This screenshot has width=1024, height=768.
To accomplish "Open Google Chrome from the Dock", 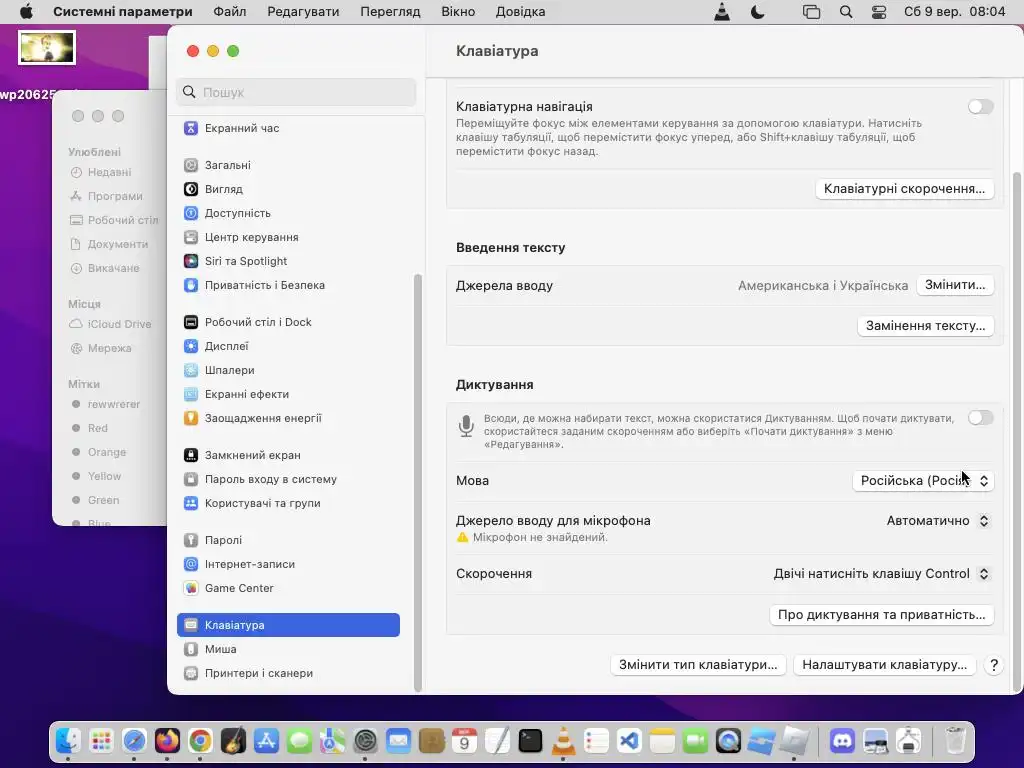I will [x=200, y=741].
